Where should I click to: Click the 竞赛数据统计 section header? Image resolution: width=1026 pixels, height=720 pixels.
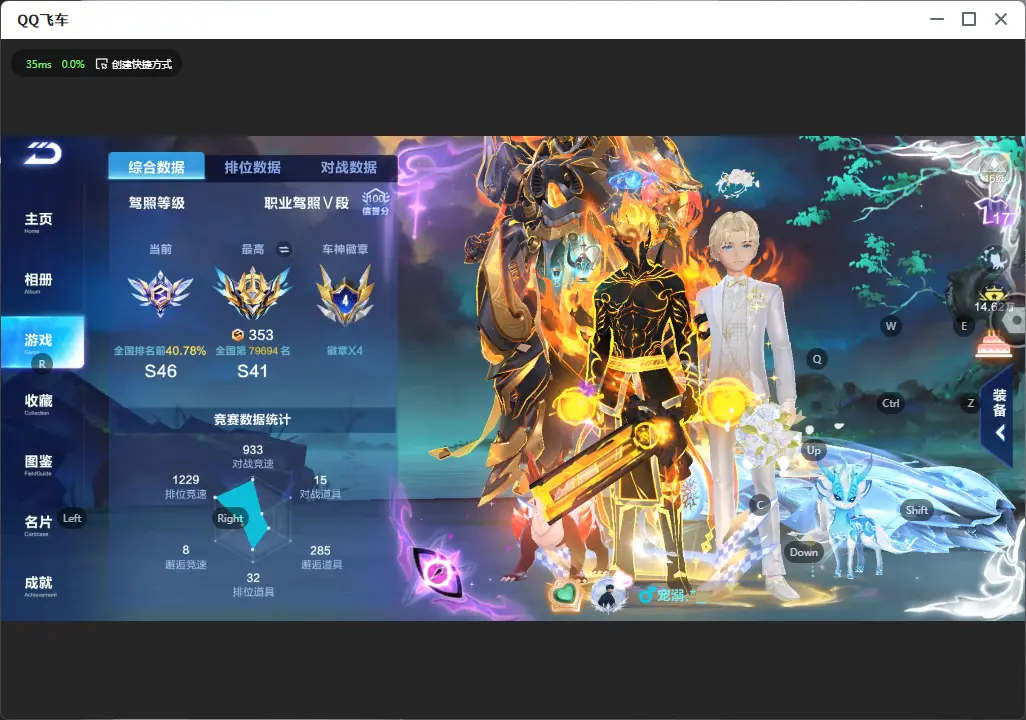click(x=253, y=420)
